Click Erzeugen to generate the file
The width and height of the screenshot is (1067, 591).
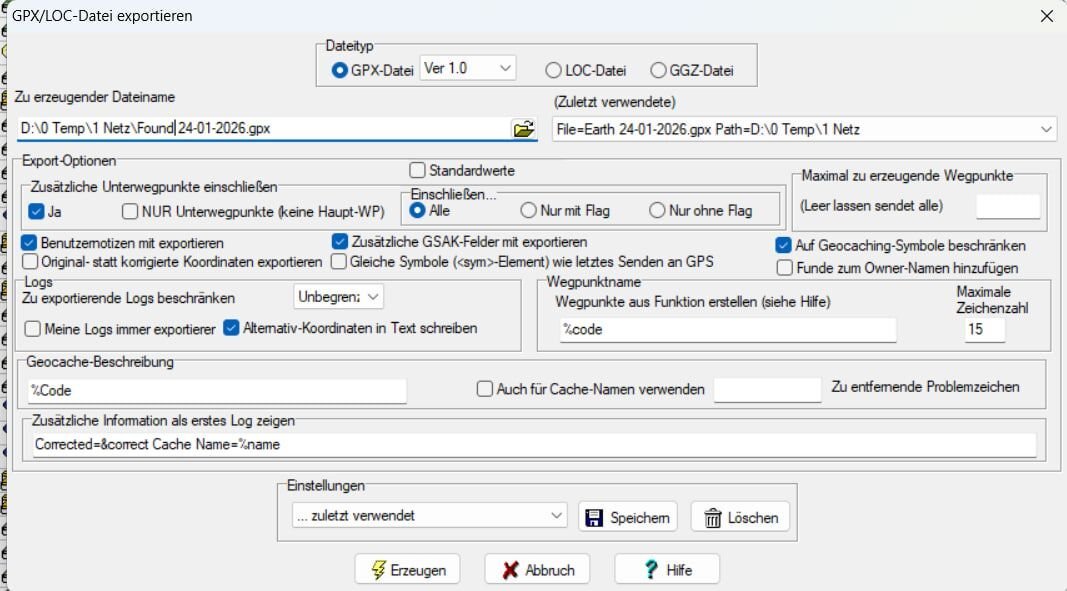(407, 570)
